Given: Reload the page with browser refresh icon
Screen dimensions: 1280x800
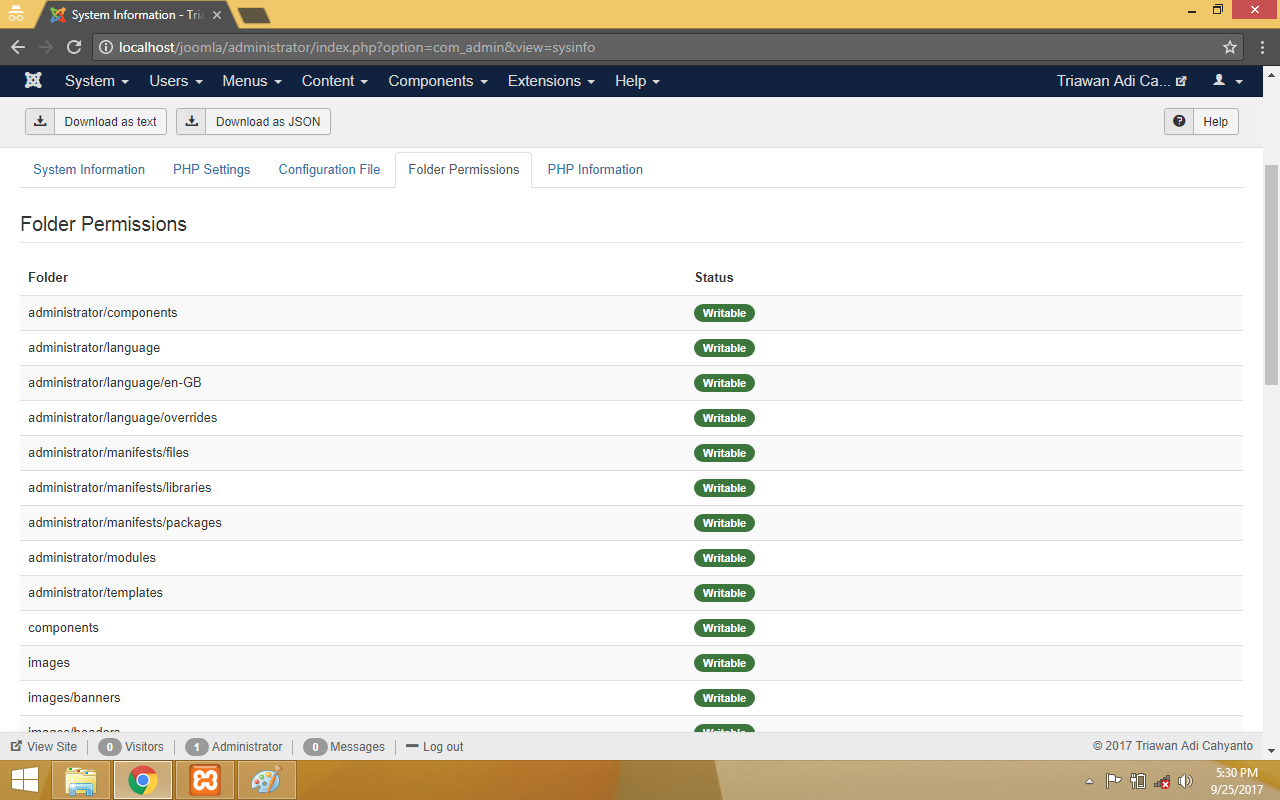Looking at the screenshot, I should point(74,47).
